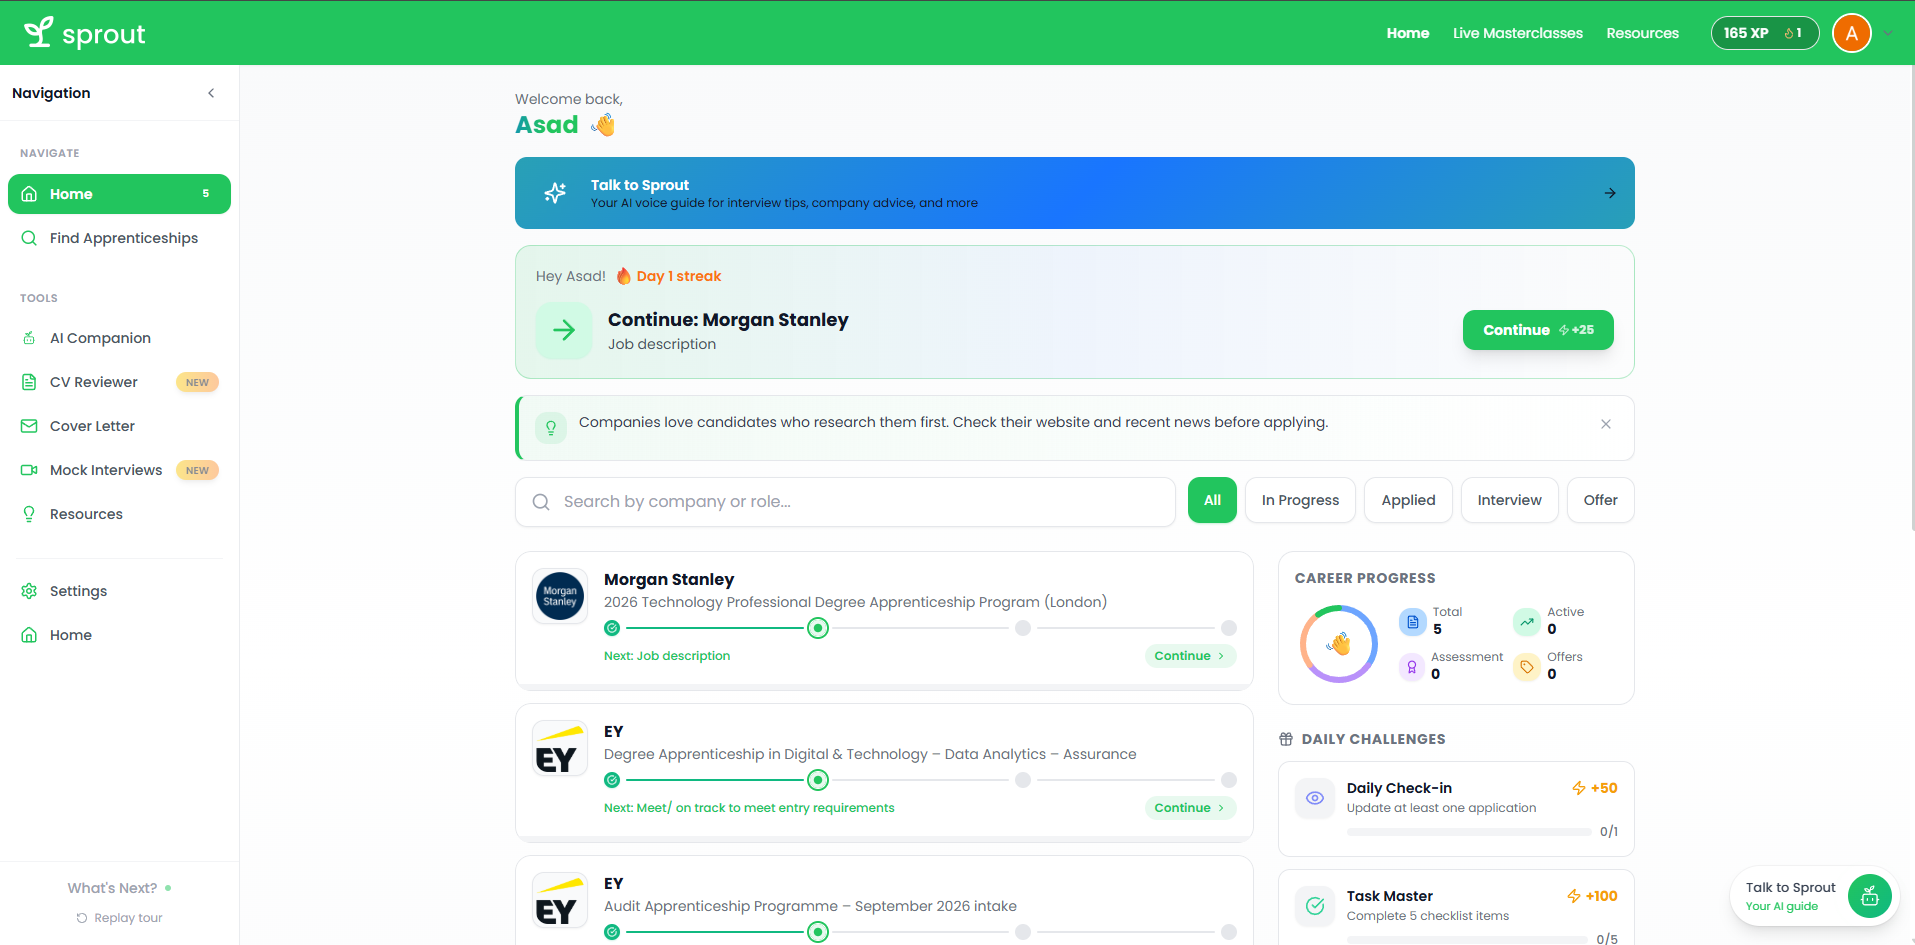Dismiss the company research tip banner
Screen dimensions: 1915x945
[1606, 424]
